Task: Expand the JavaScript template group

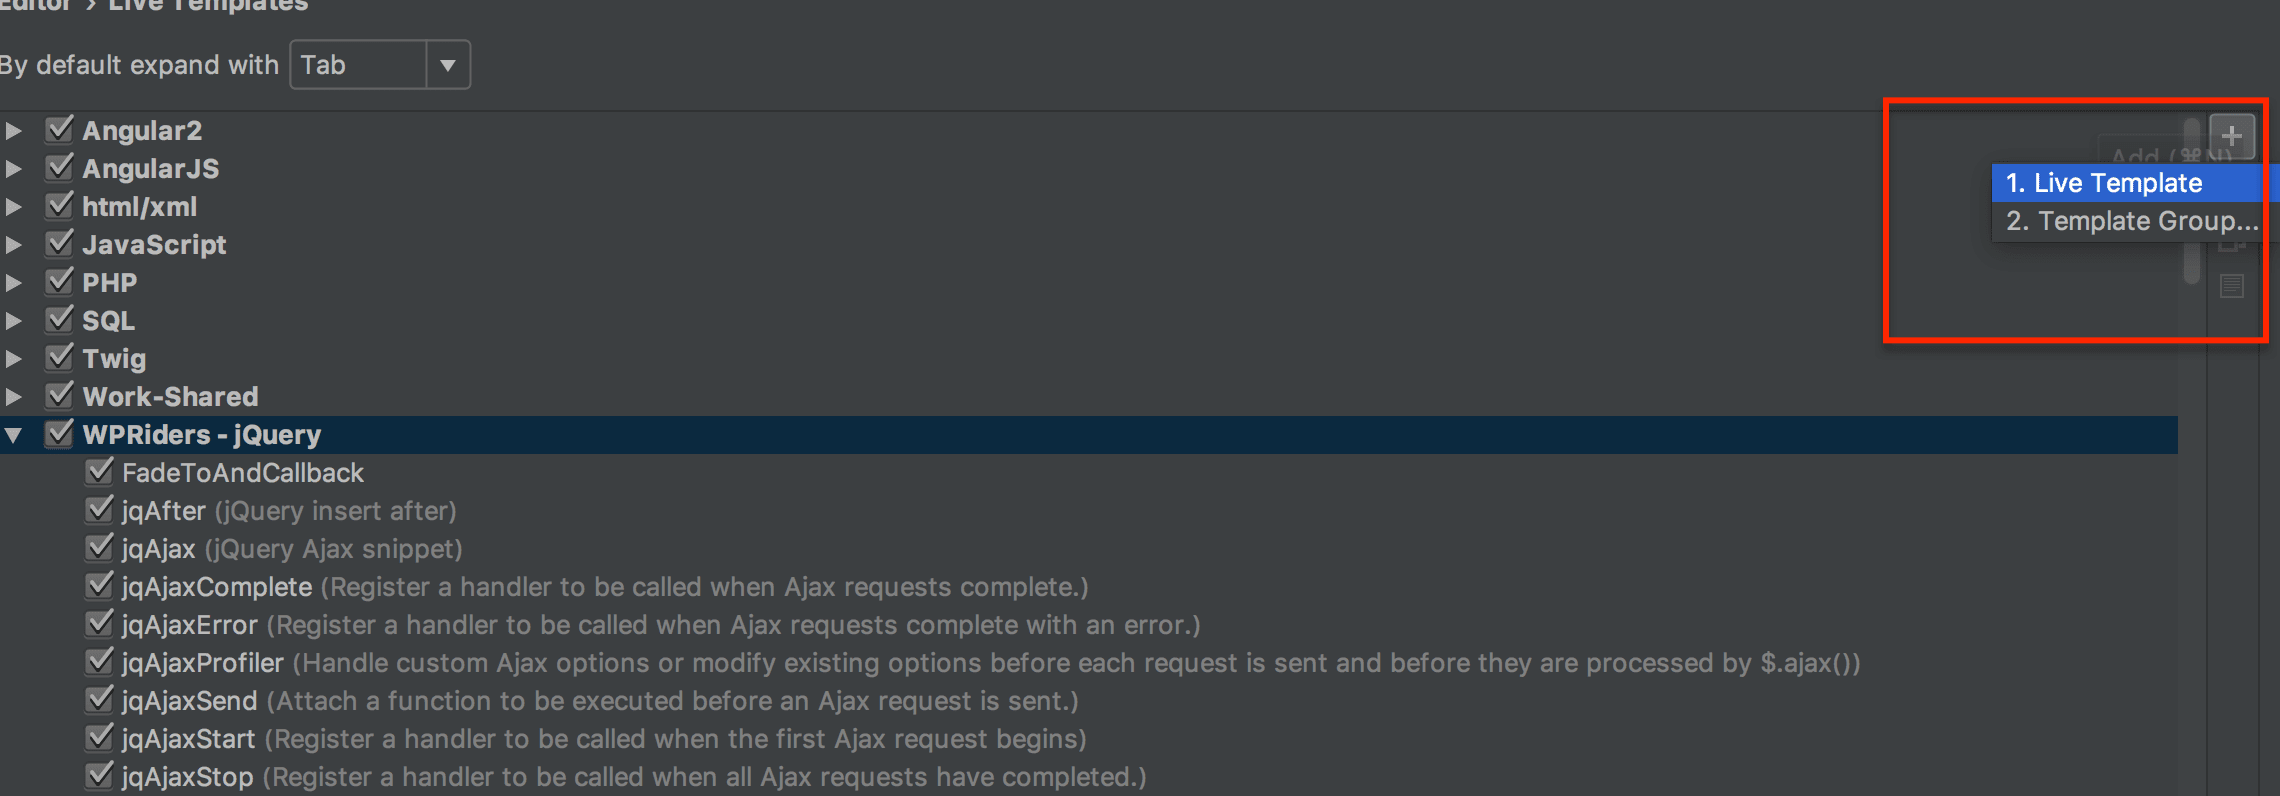Action: [x=14, y=245]
